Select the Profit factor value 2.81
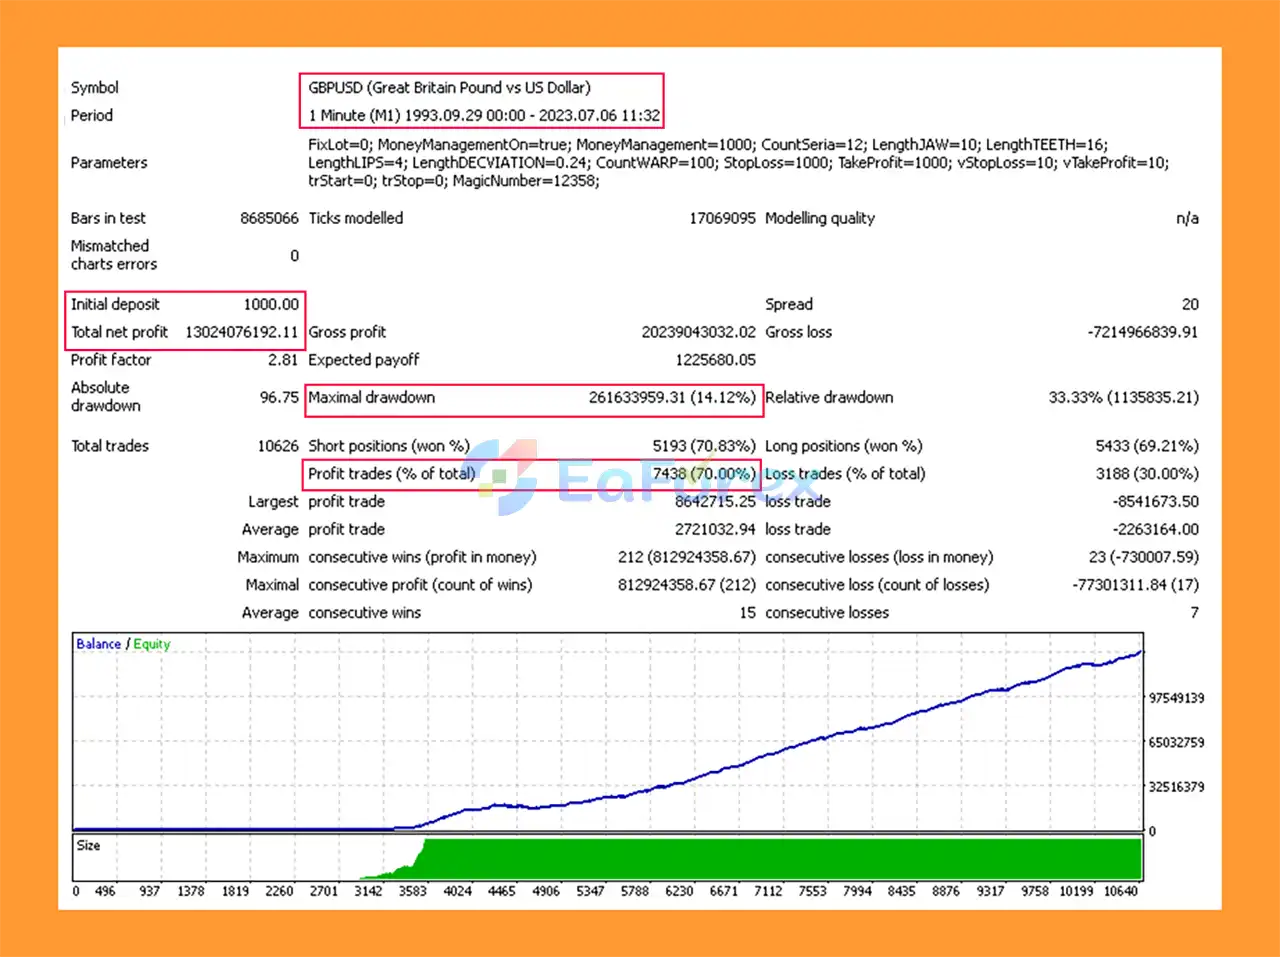 [283, 360]
